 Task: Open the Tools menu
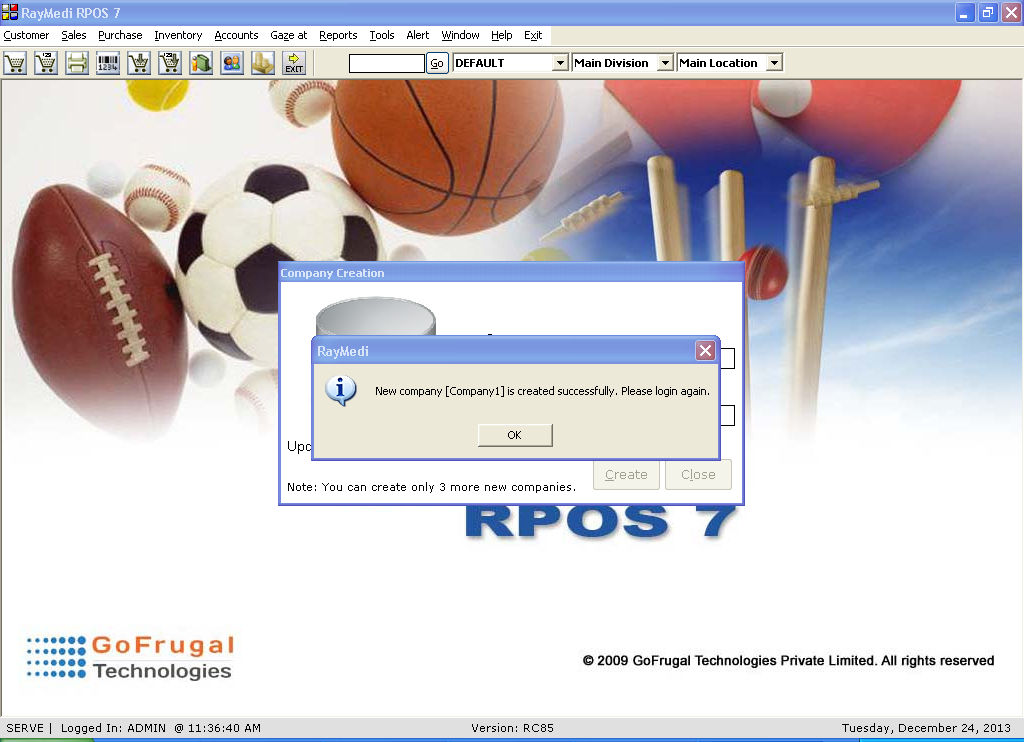tap(382, 35)
